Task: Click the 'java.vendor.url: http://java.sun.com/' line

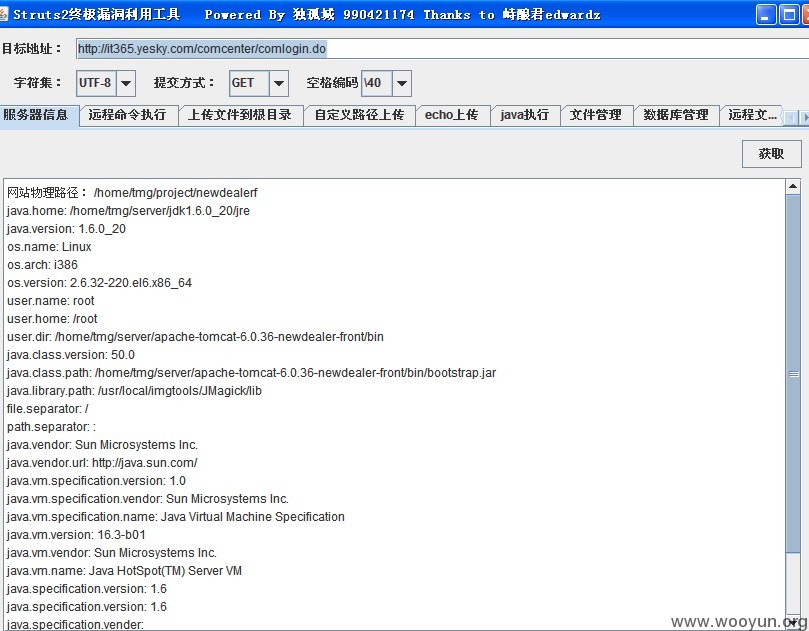Action: (x=102, y=463)
